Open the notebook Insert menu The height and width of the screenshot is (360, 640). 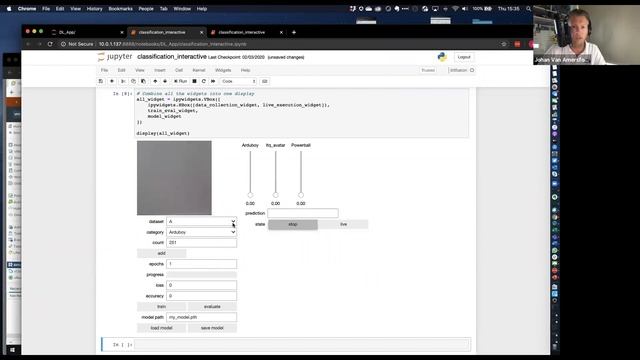click(x=160, y=70)
